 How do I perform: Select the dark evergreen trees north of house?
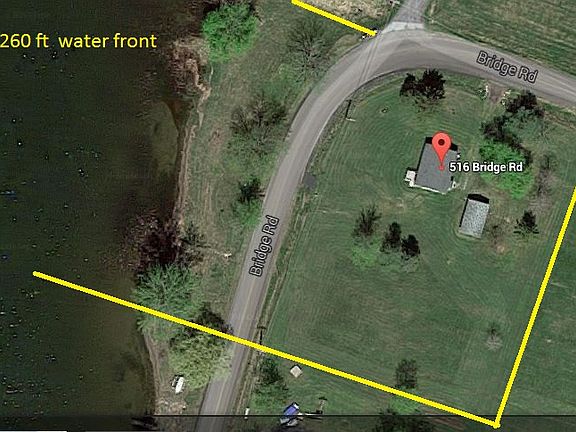423,85
